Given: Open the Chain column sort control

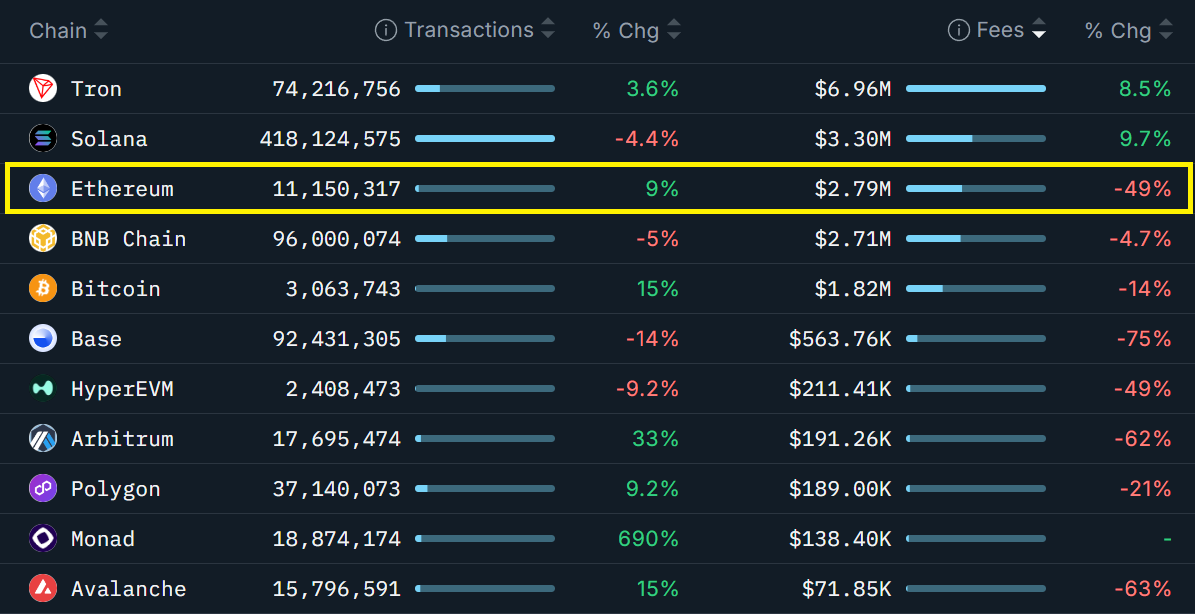Looking at the screenshot, I should 100,29.
